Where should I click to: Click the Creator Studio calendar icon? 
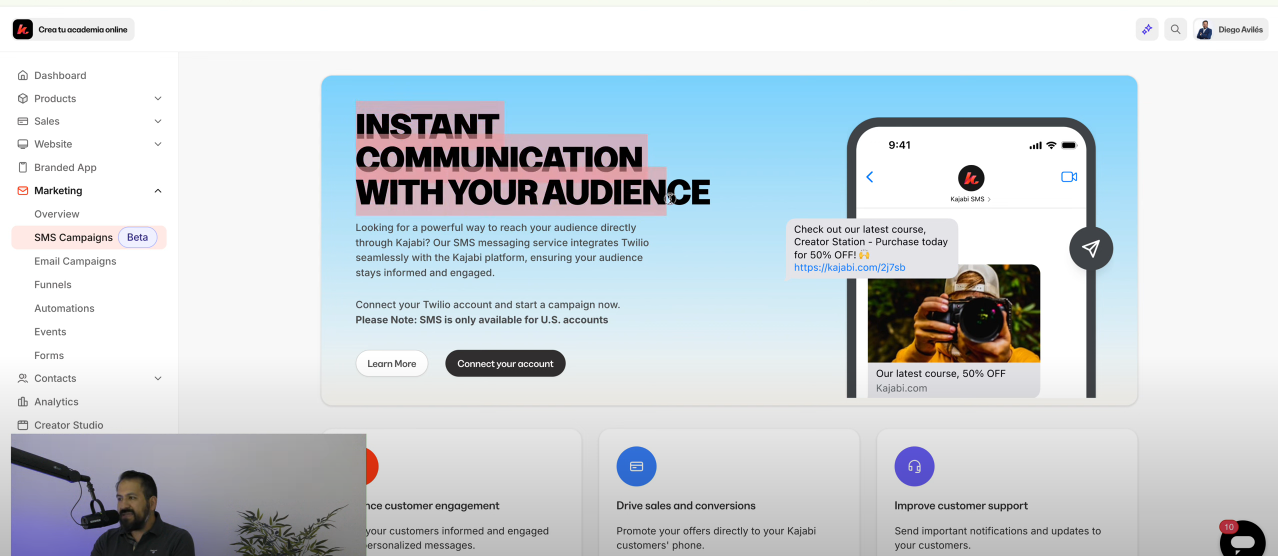(23, 425)
